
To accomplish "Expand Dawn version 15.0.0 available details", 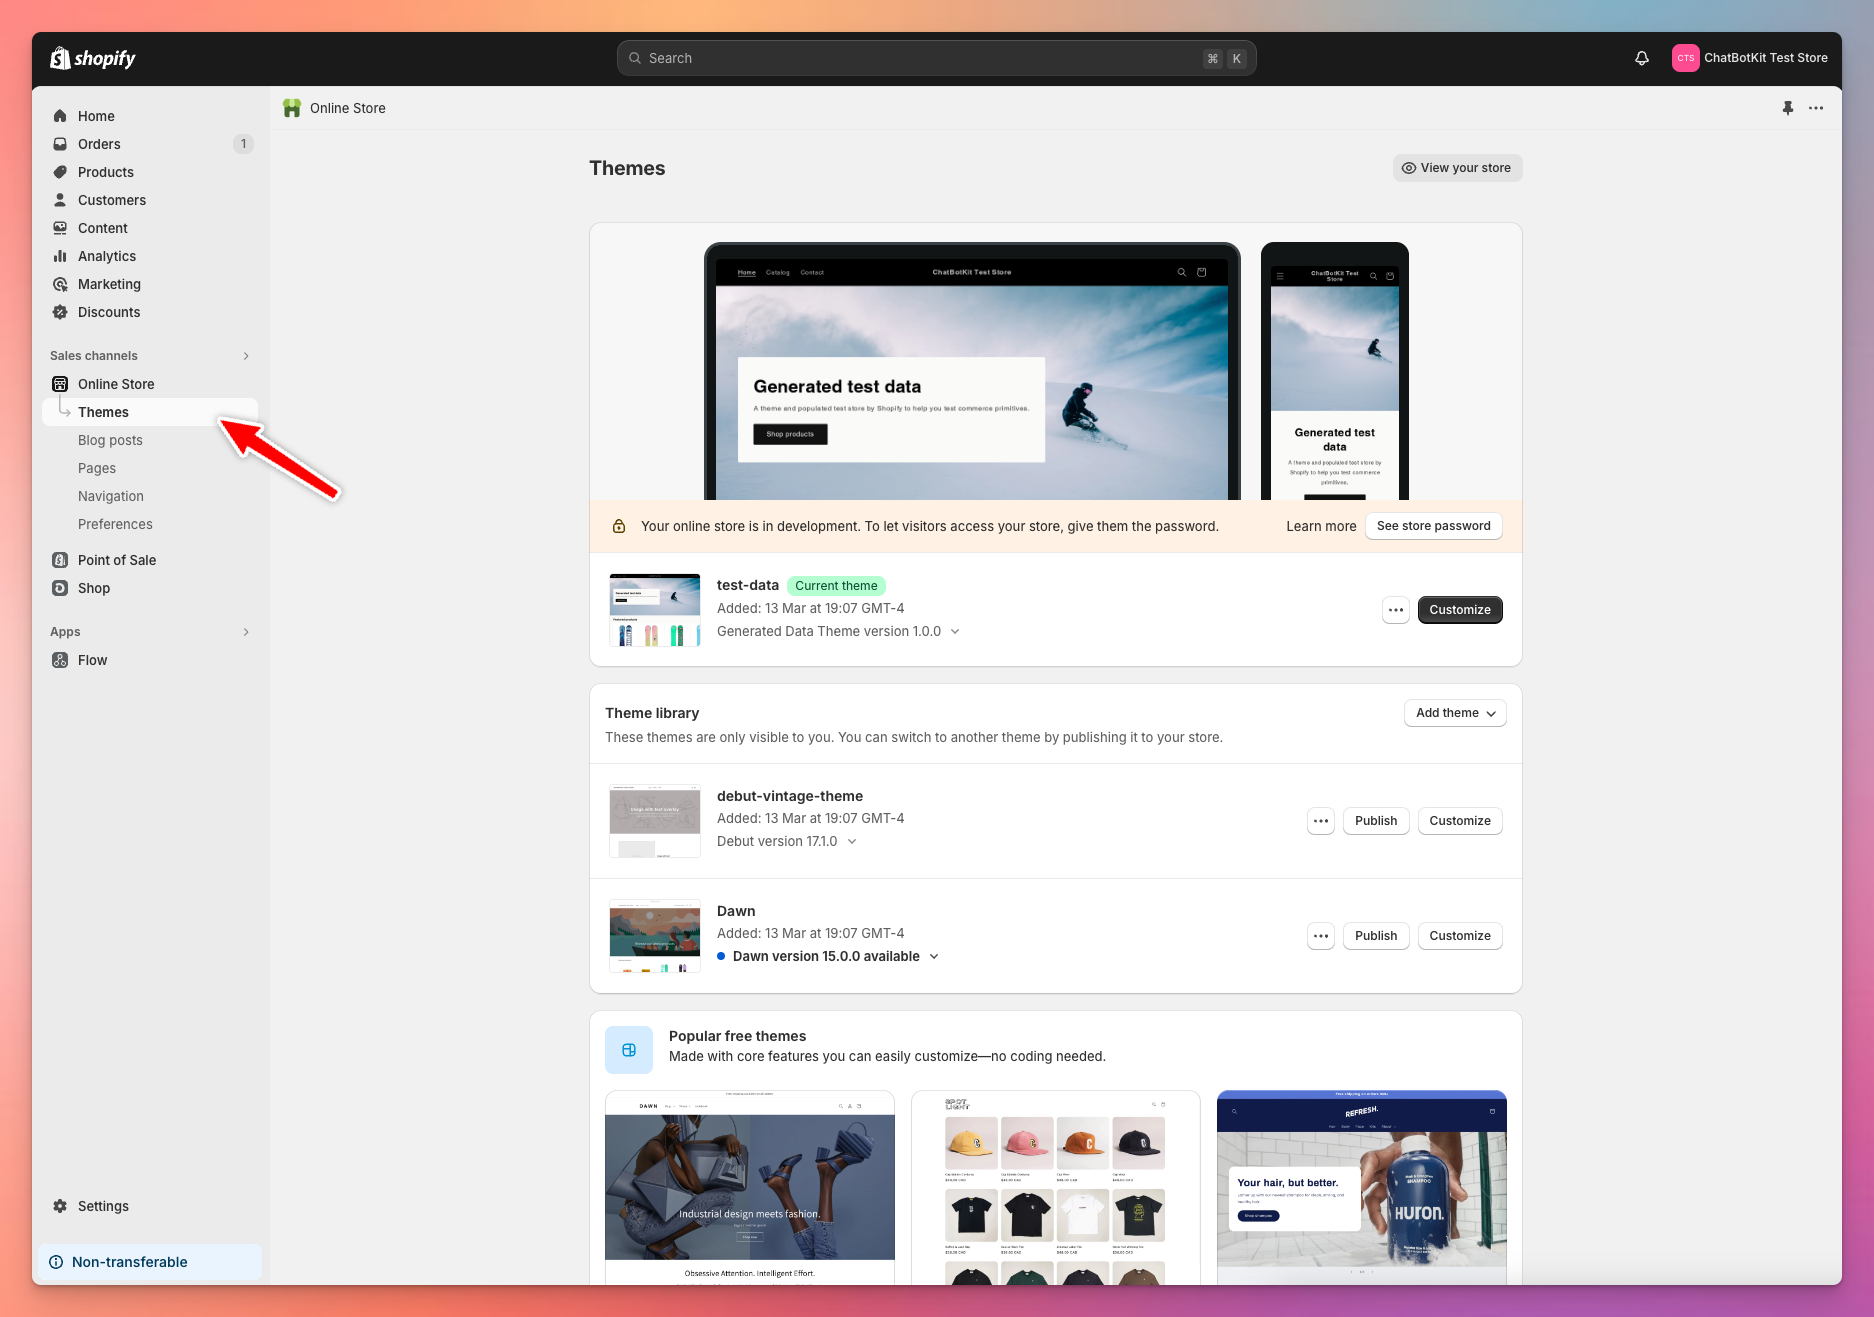I will click(x=934, y=957).
